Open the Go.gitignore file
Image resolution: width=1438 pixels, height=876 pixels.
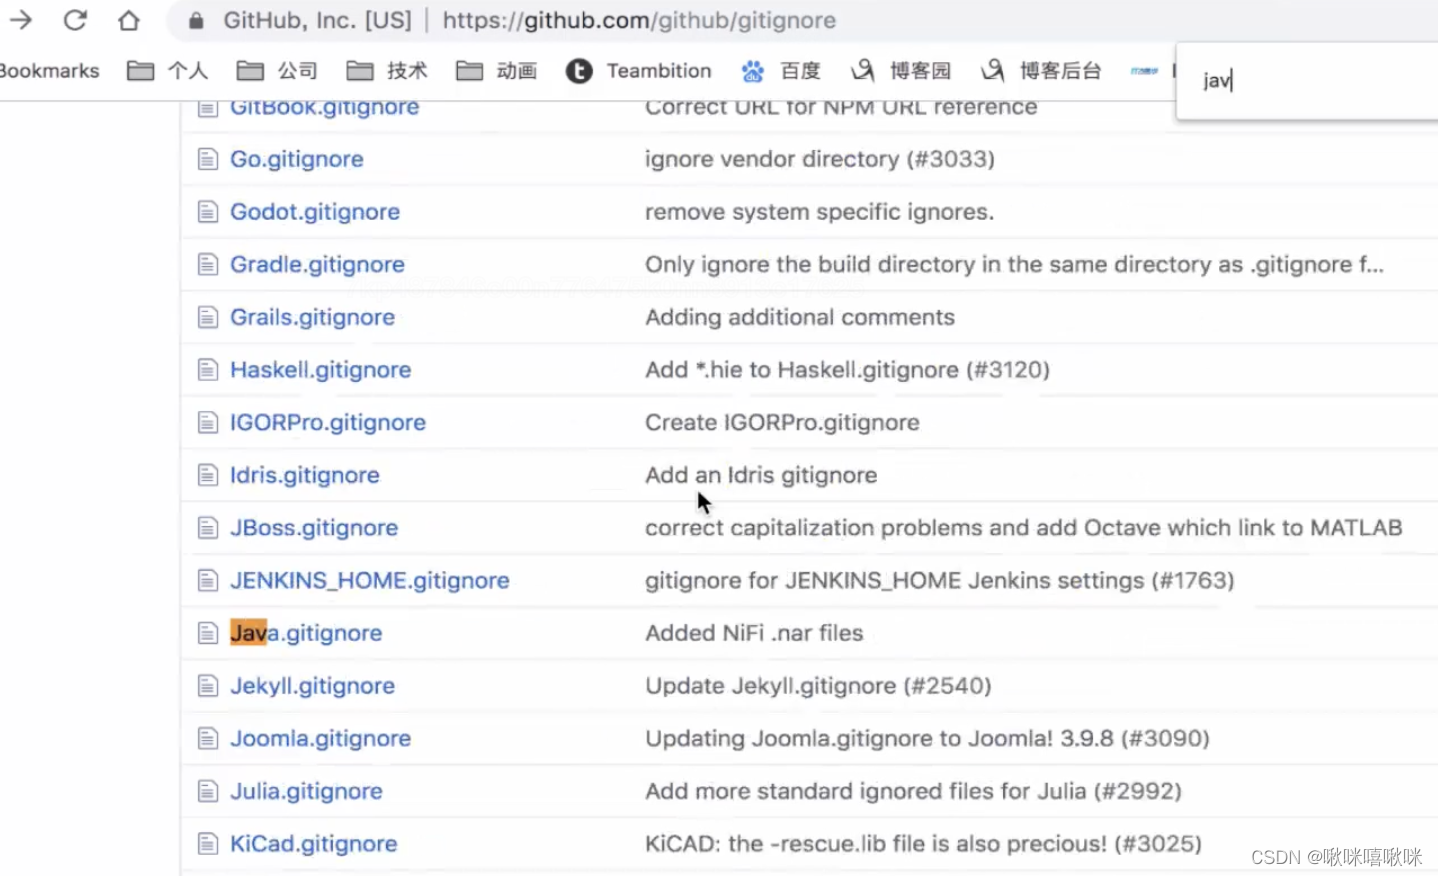[x=297, y=159]
